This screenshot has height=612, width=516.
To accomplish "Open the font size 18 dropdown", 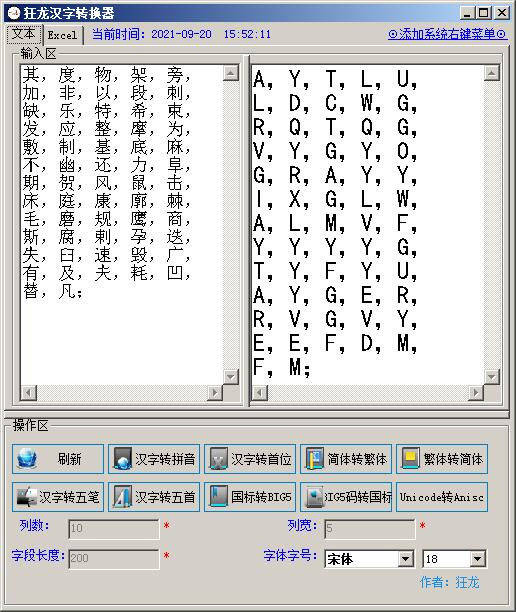I will pos(477,559).
